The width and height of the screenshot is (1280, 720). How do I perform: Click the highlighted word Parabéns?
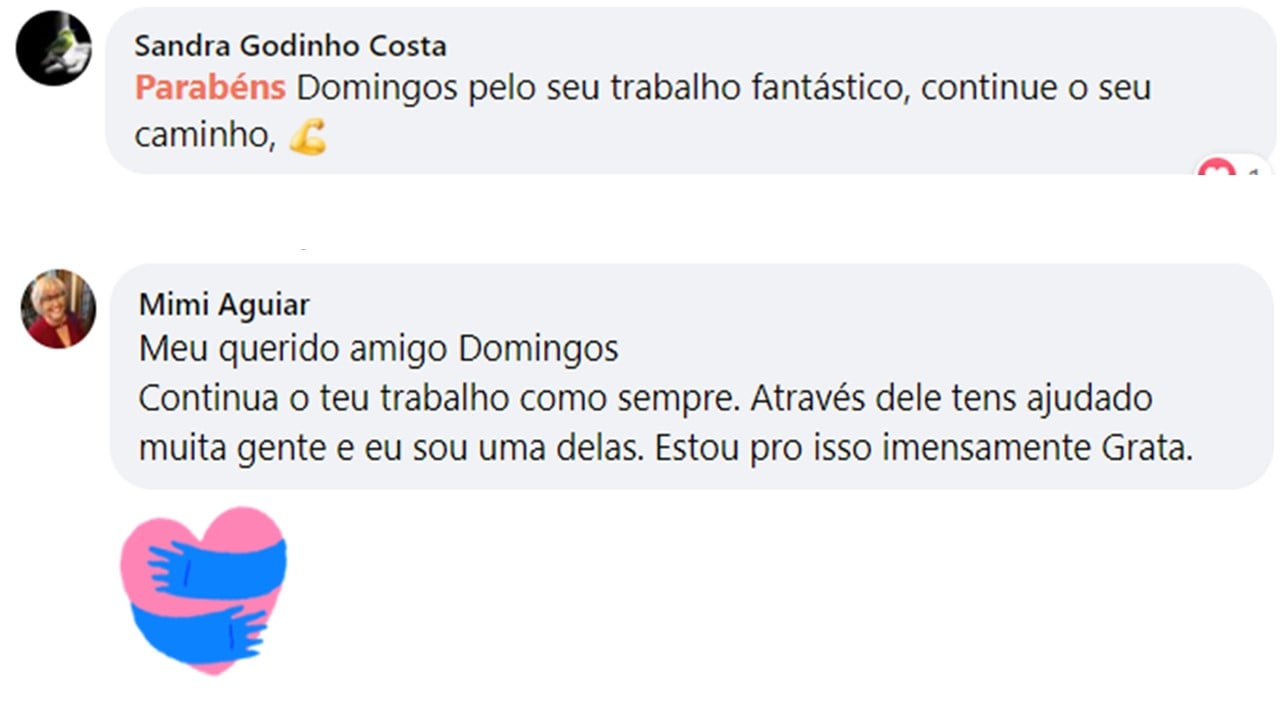(x=210, y=88)
